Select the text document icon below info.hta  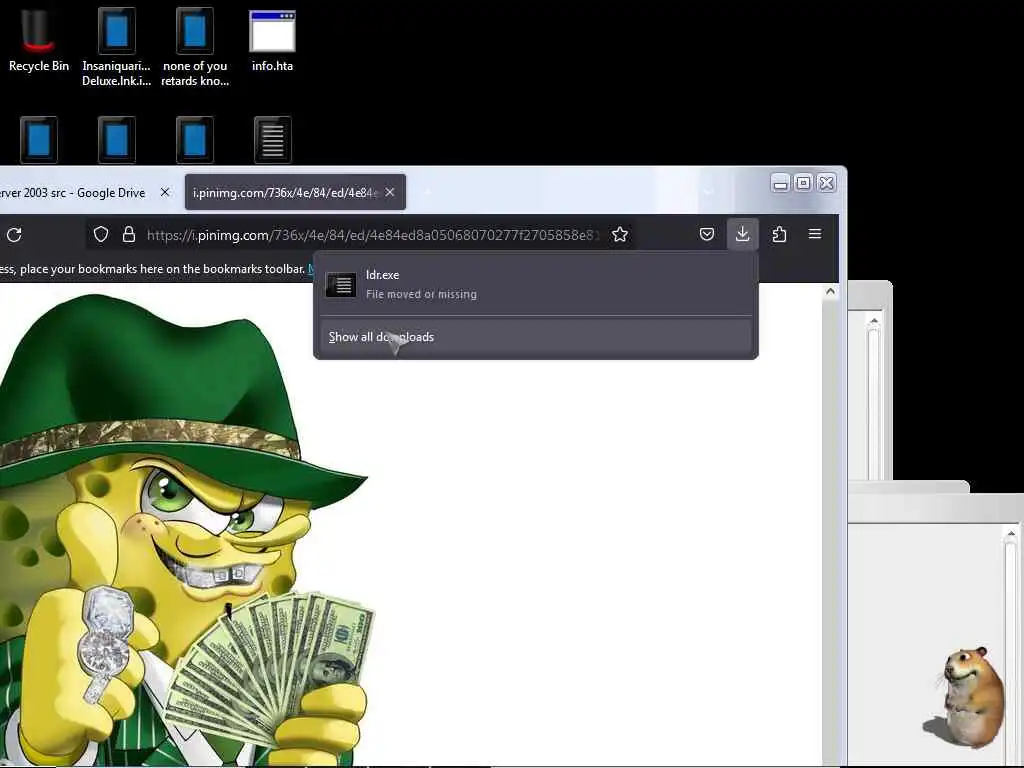tap(272, 140)
